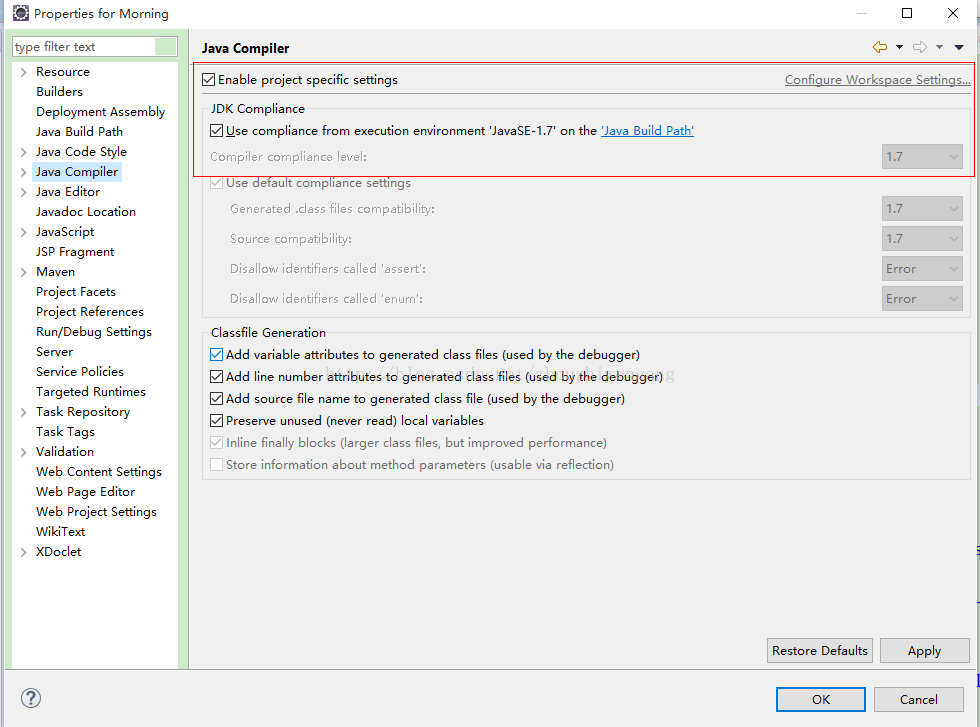The height and width of the screenshot is (727, 980).
Task: Expand the XDoclet node
Action: tap(23, 552)
